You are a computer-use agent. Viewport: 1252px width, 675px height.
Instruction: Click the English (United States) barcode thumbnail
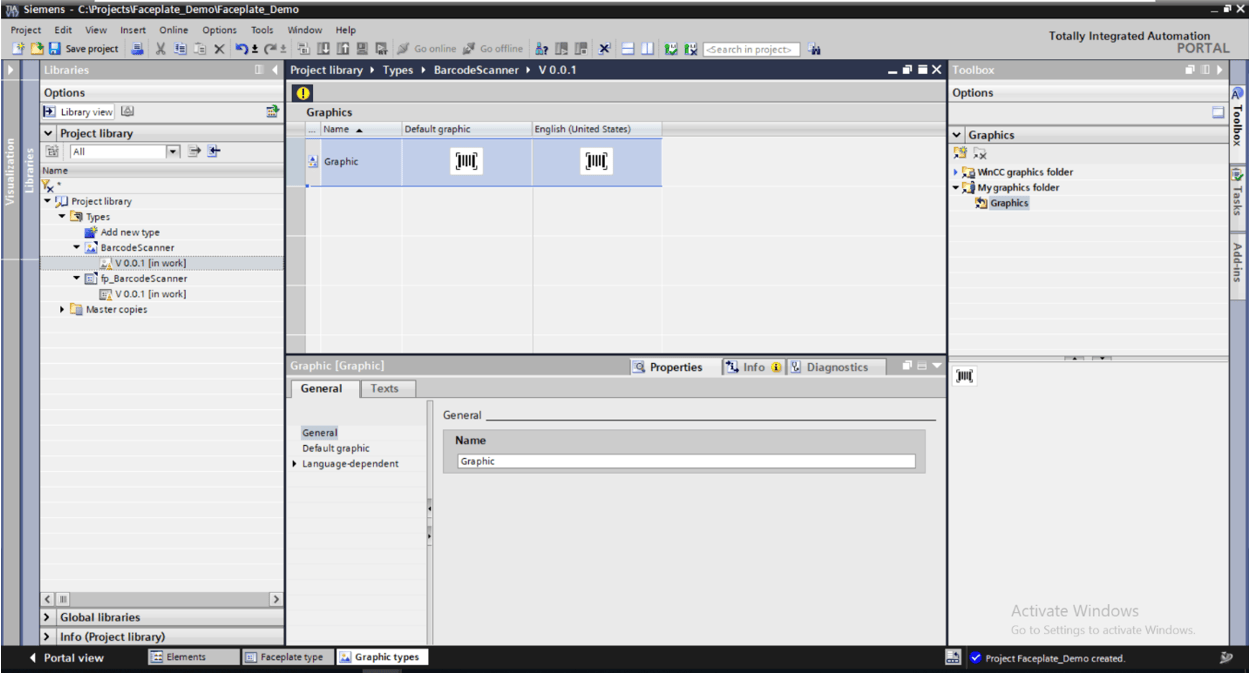(597, 161)
